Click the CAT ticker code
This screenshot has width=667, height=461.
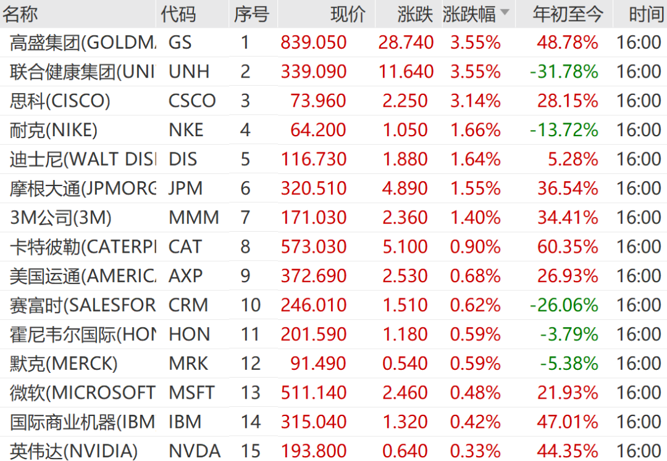[185, 246]
